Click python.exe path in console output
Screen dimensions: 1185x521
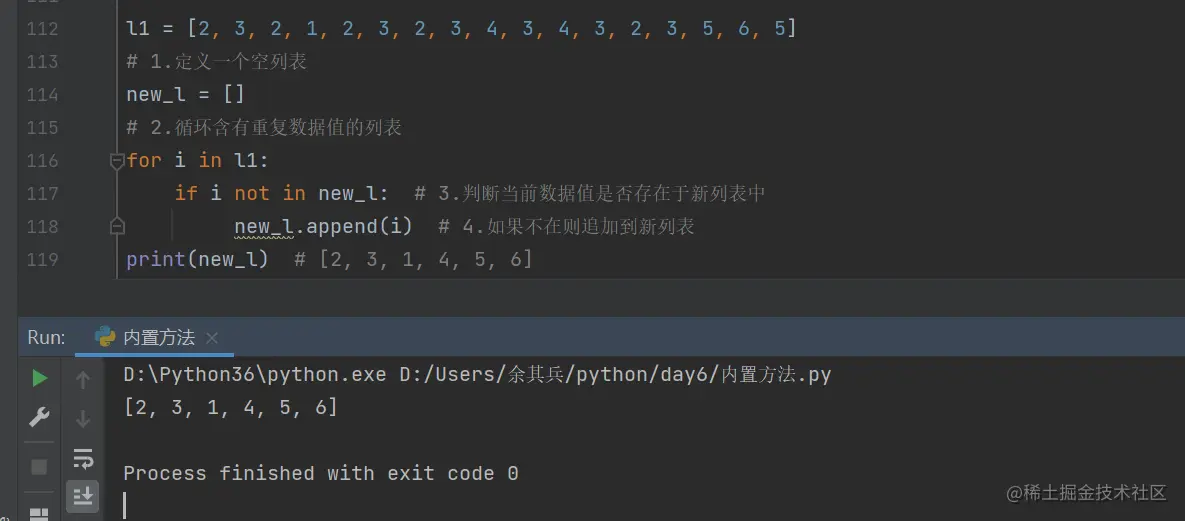254,375
